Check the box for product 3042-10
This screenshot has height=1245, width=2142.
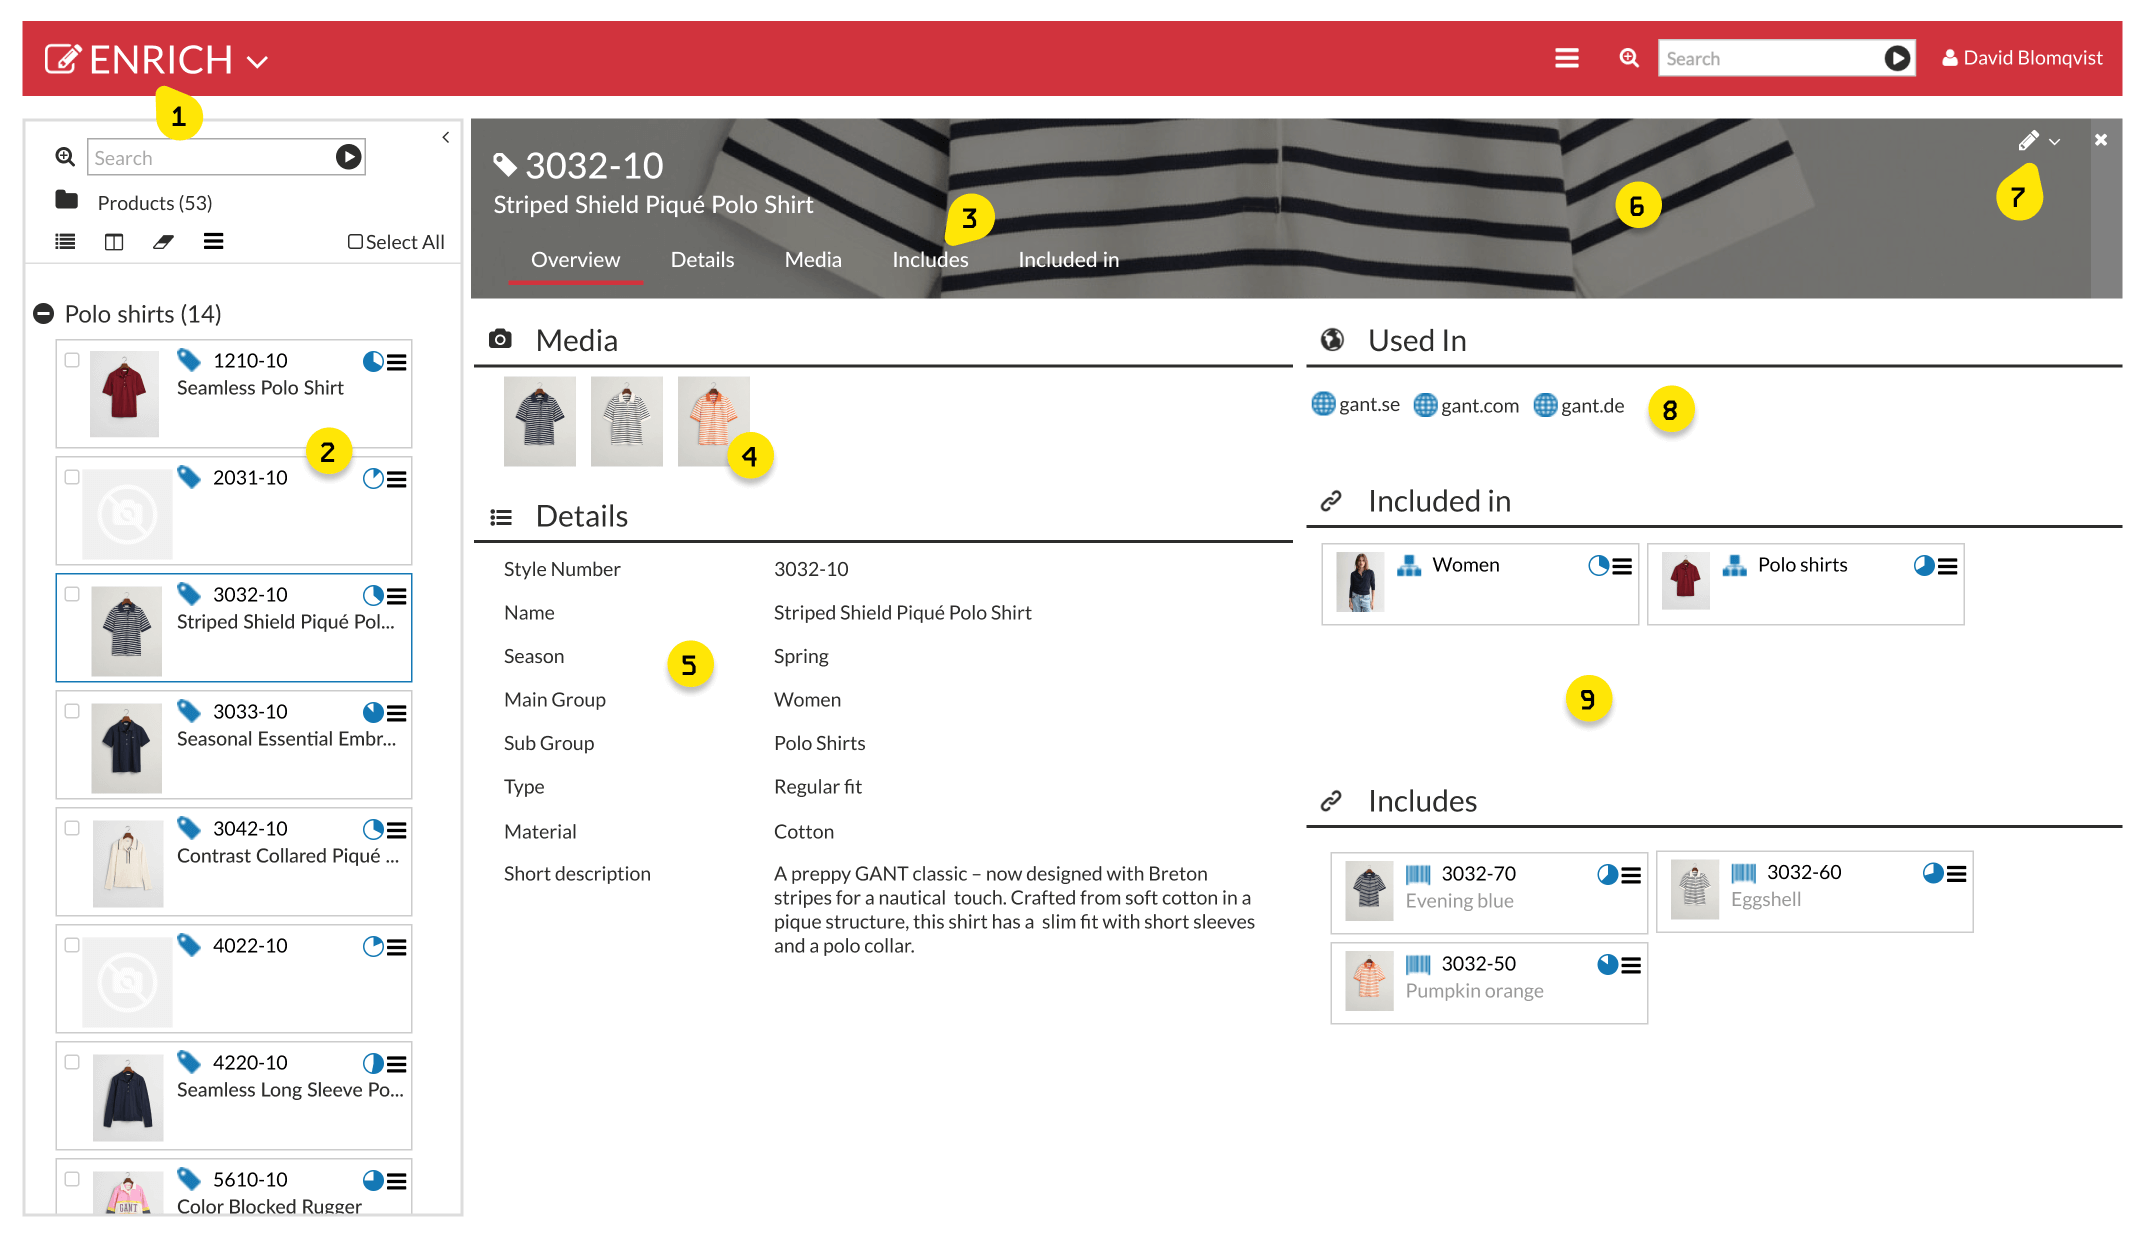tap(72, 828)
